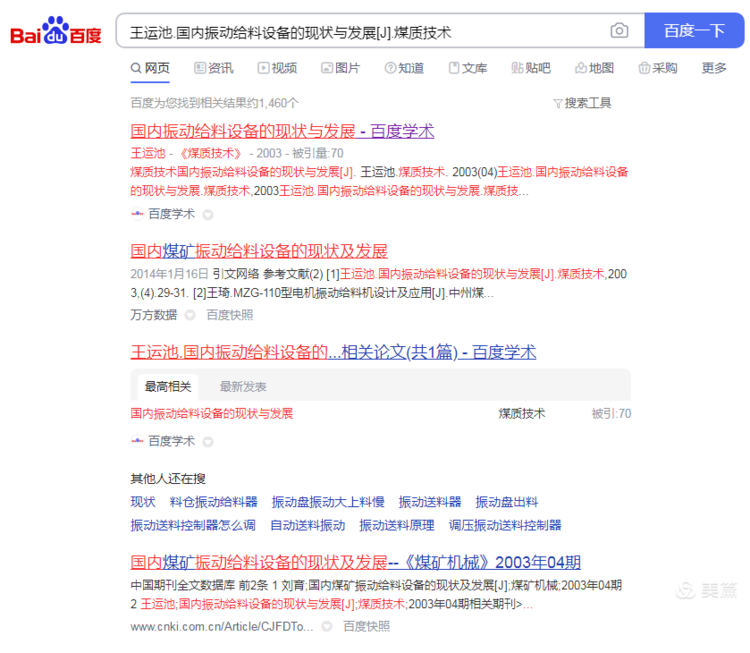This screenshot has height=653, width=750.
Task: Open 百度快照 for the 万方数据 result
Action: (230, 315)
